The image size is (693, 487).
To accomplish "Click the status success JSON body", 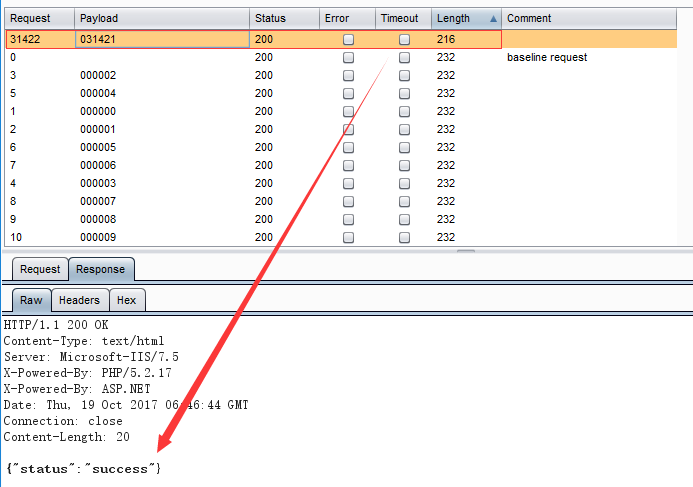I will coord(84,469).
